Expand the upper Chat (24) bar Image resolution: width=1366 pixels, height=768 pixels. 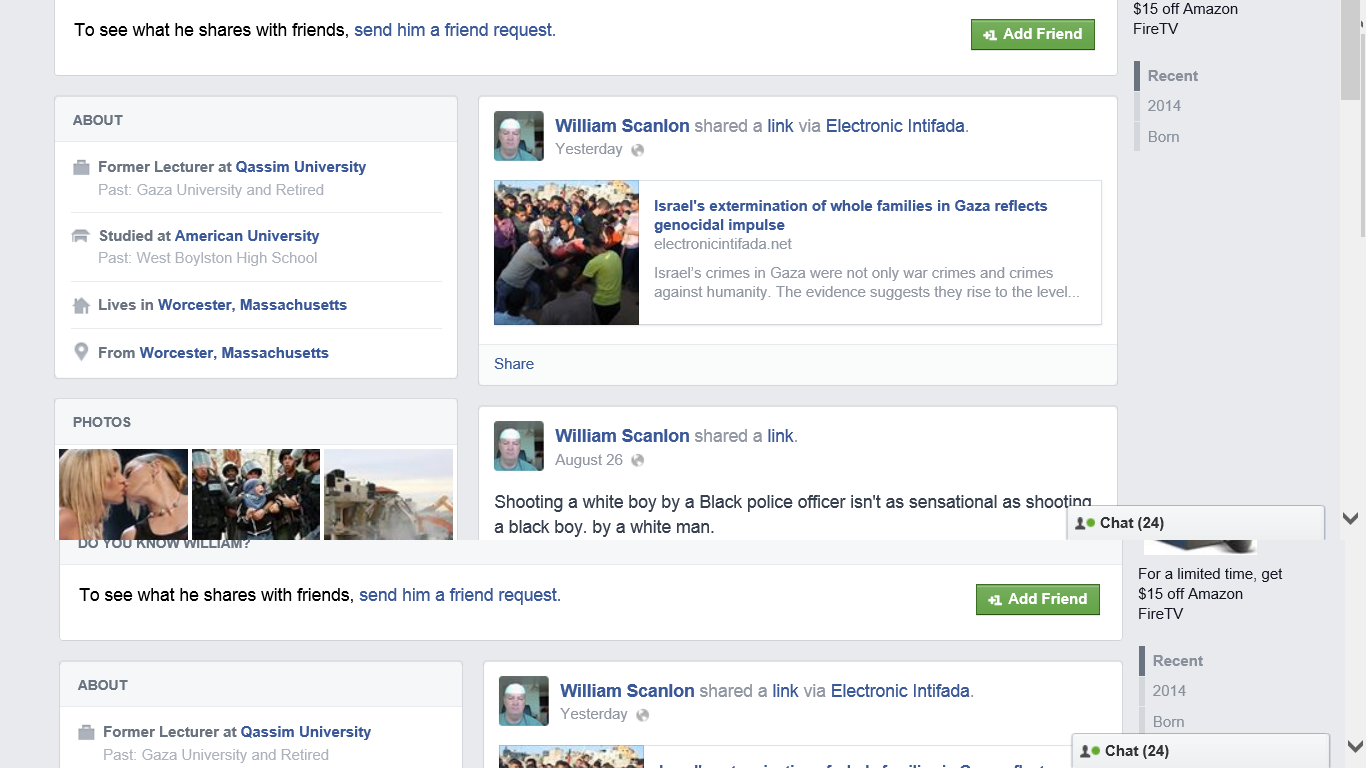1196,523
